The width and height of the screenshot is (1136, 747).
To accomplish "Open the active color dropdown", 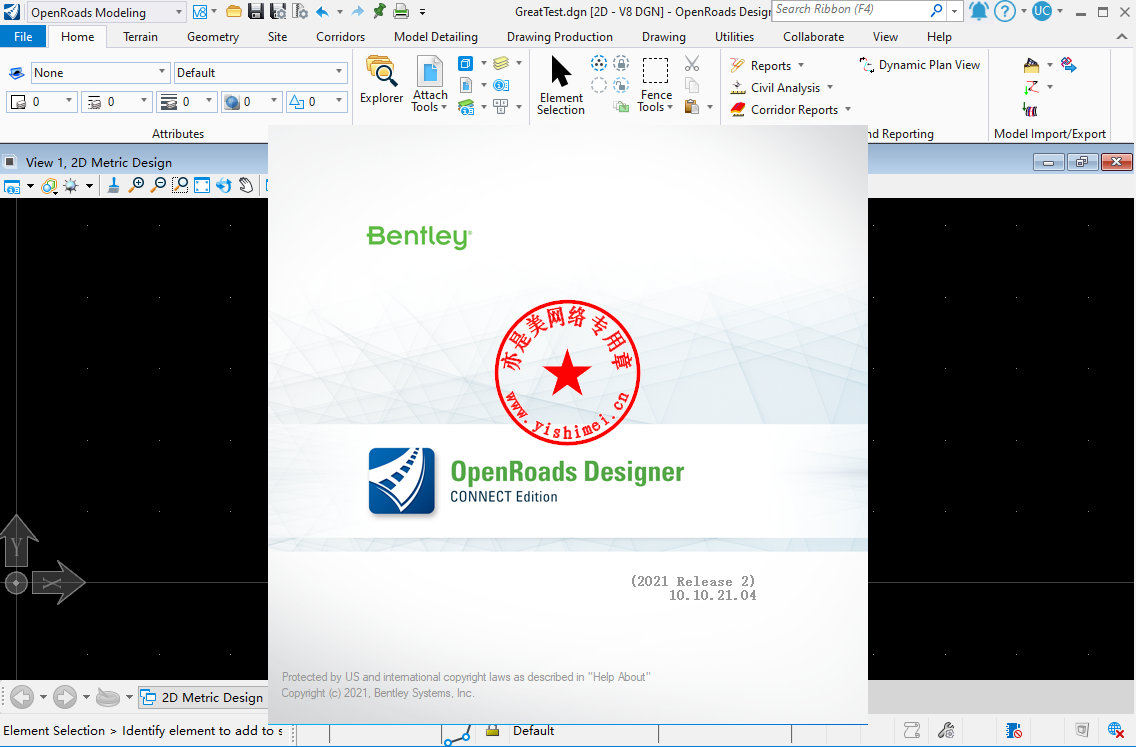I will (x=41, y=102).
